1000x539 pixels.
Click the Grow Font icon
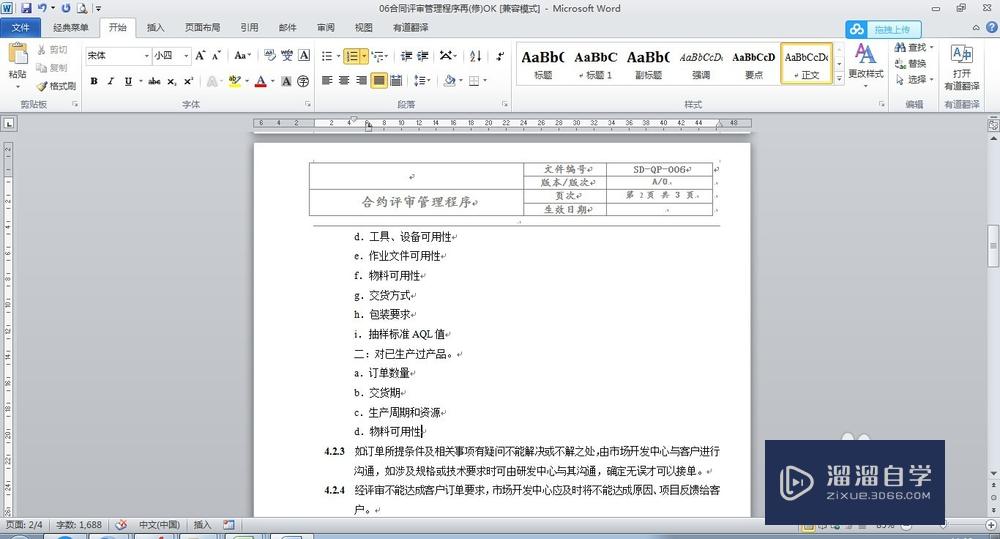point(200,55)
